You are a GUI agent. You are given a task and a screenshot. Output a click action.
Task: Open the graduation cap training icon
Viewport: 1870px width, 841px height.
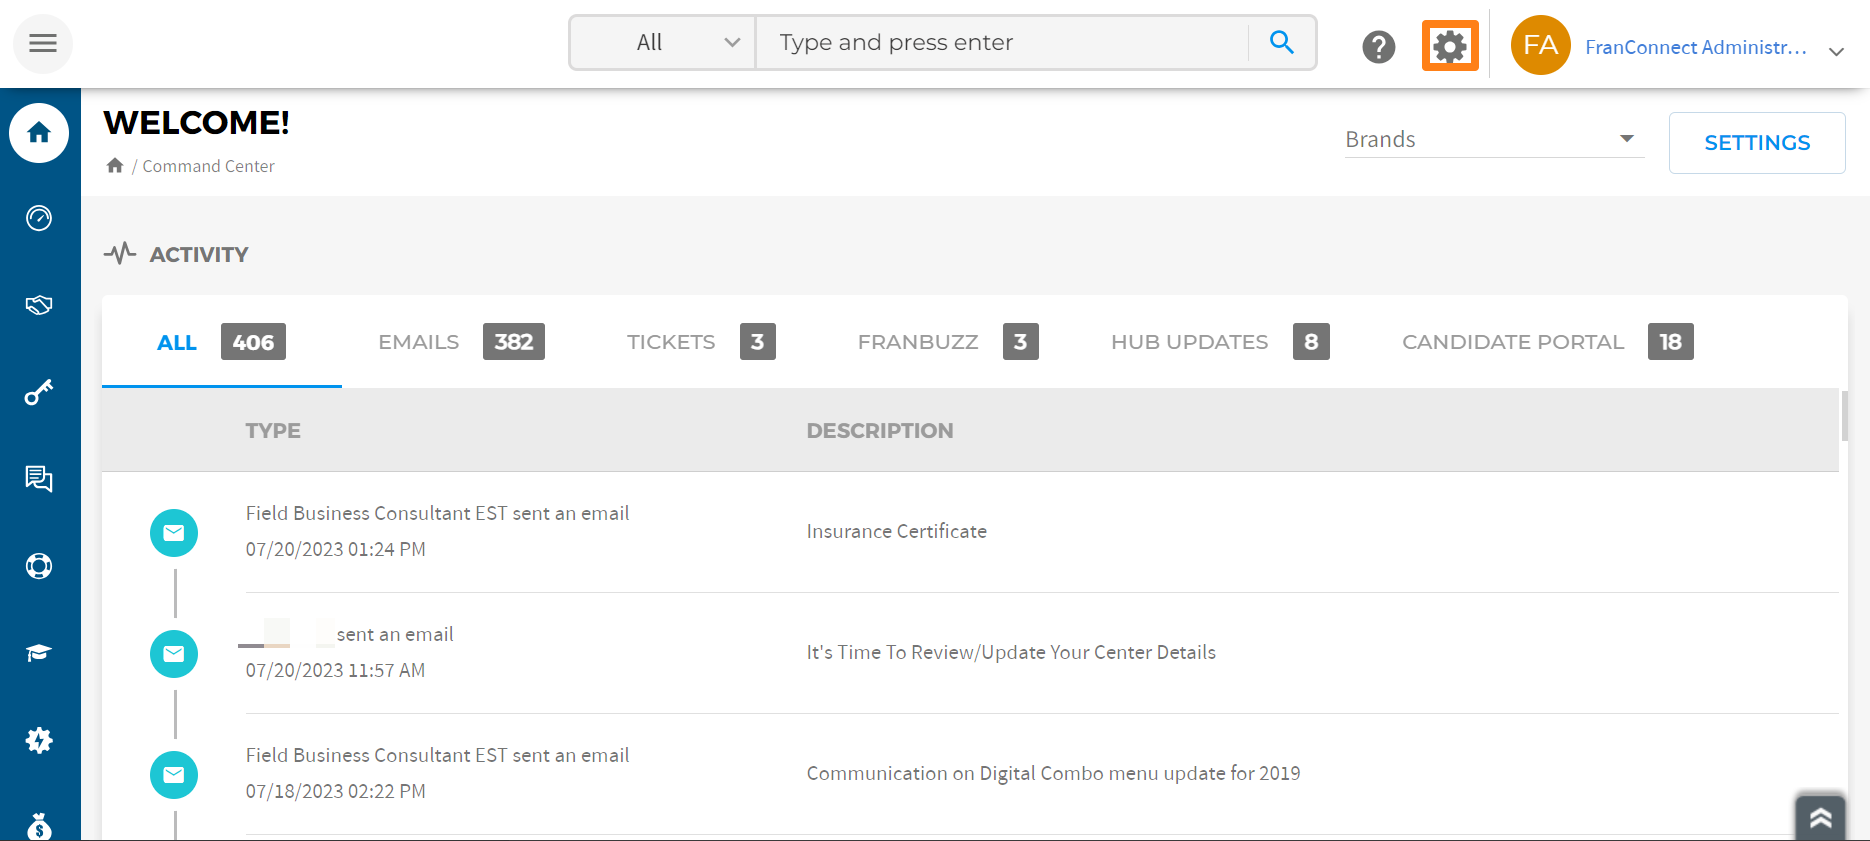pos(39,653)
